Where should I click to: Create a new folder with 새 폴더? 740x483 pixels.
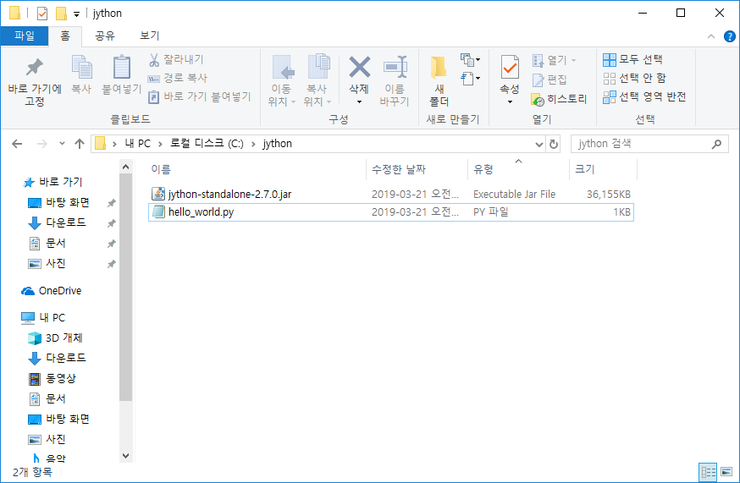coord(439,80)
